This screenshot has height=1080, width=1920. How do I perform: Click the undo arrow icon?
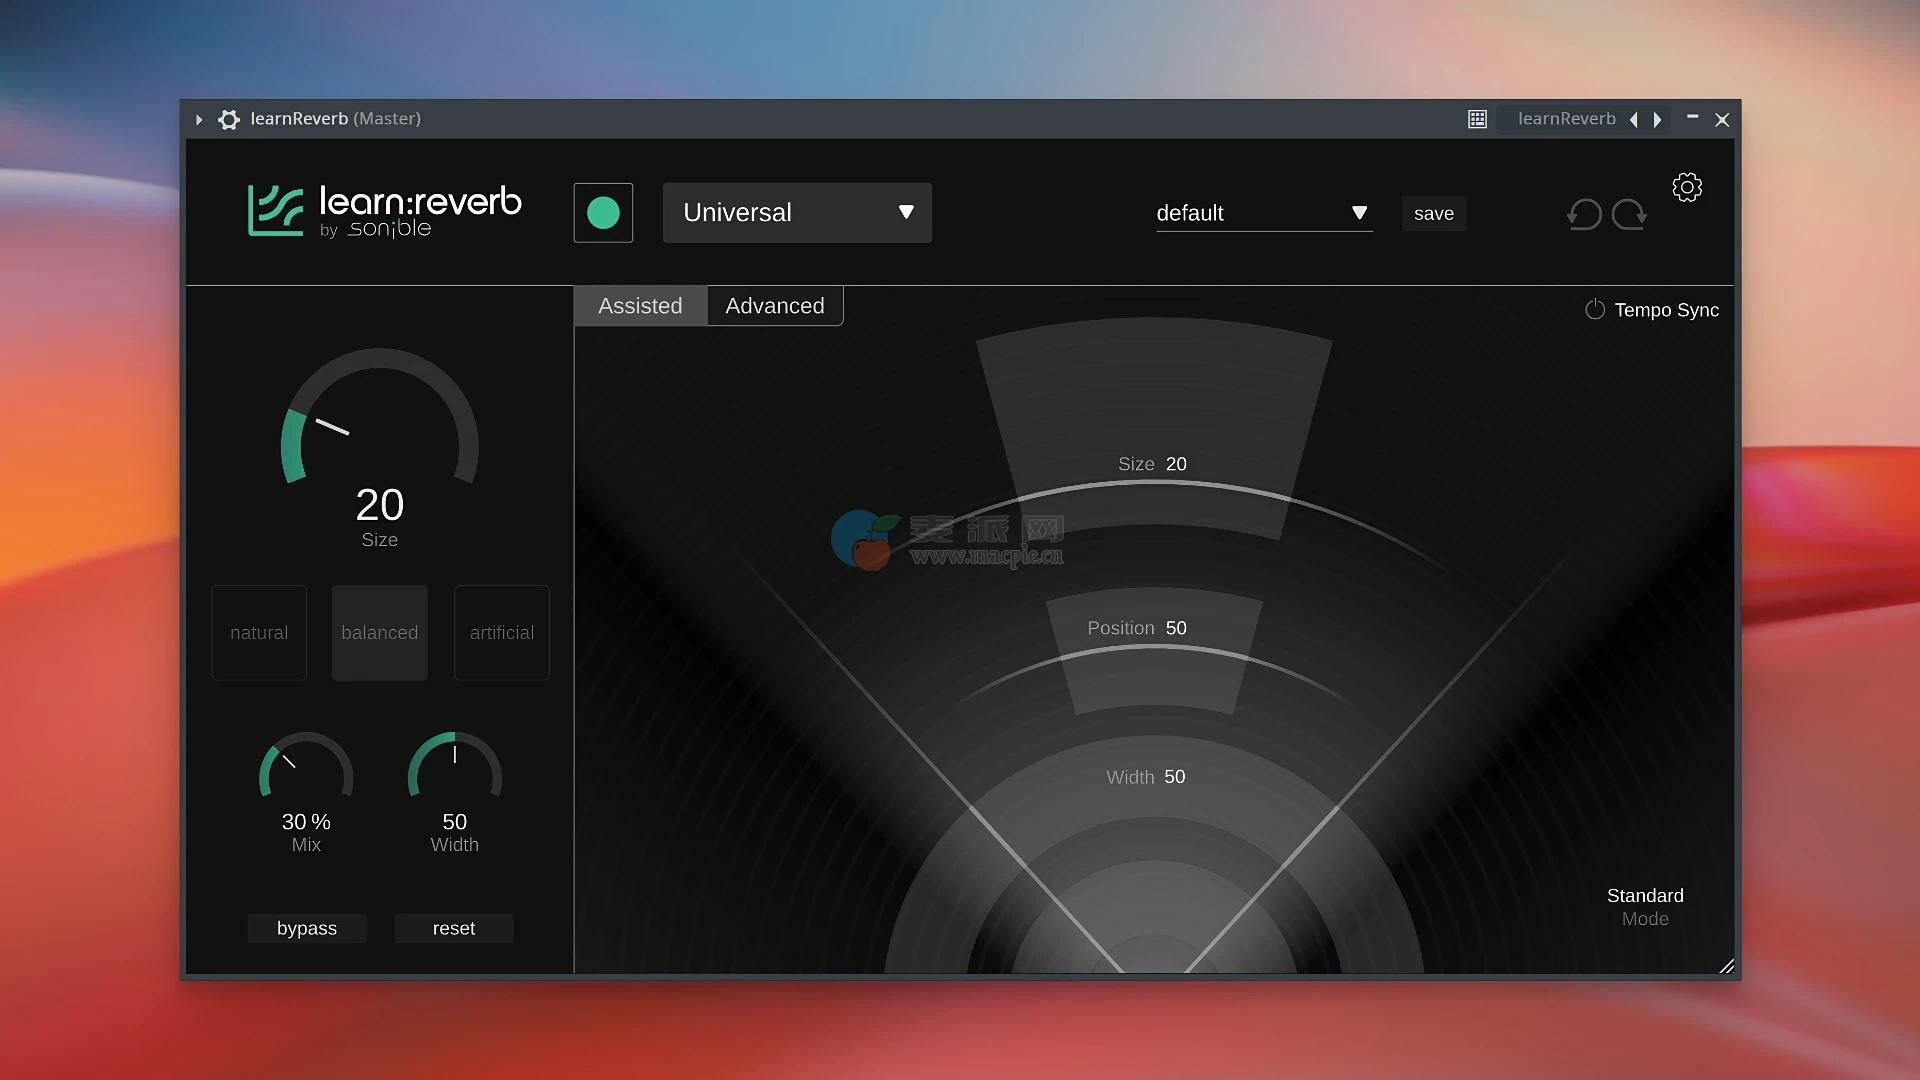coord(1584,214)
